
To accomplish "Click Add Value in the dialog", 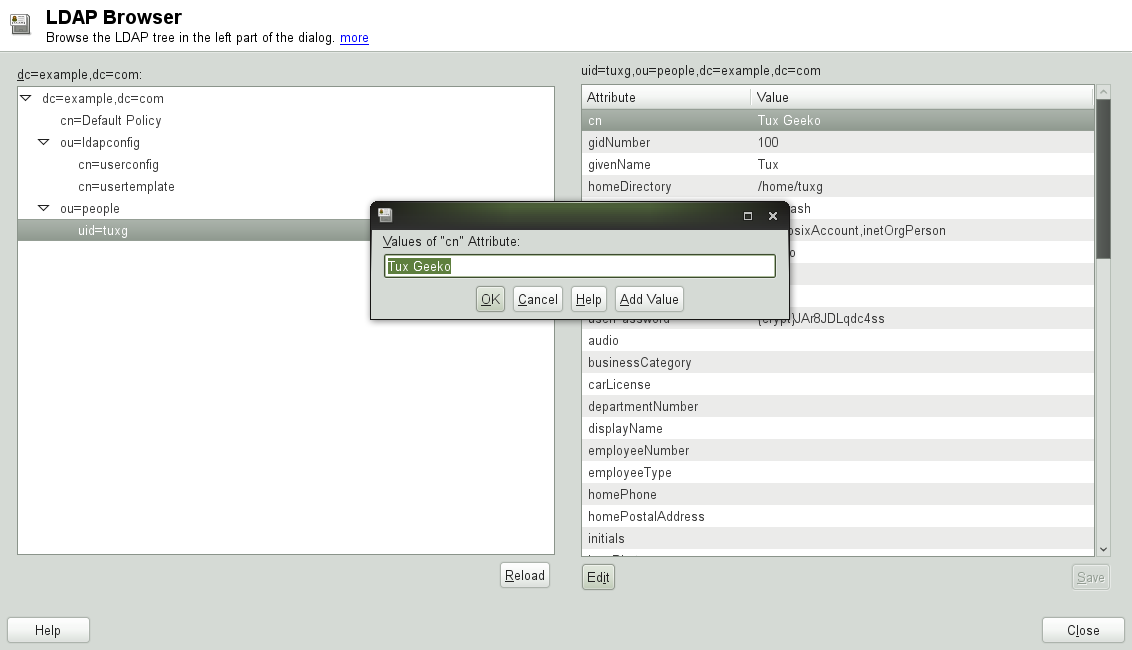I will 649,298.
